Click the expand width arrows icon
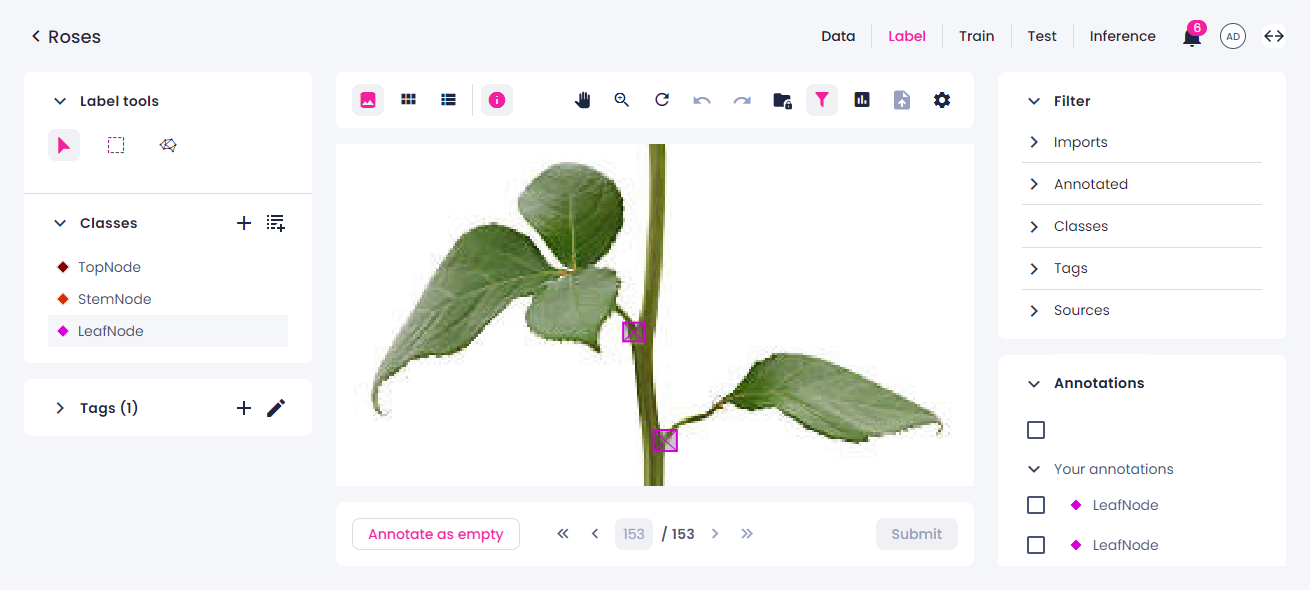The width and height of the screenshot is (1310, 590). click(1273, 36)
